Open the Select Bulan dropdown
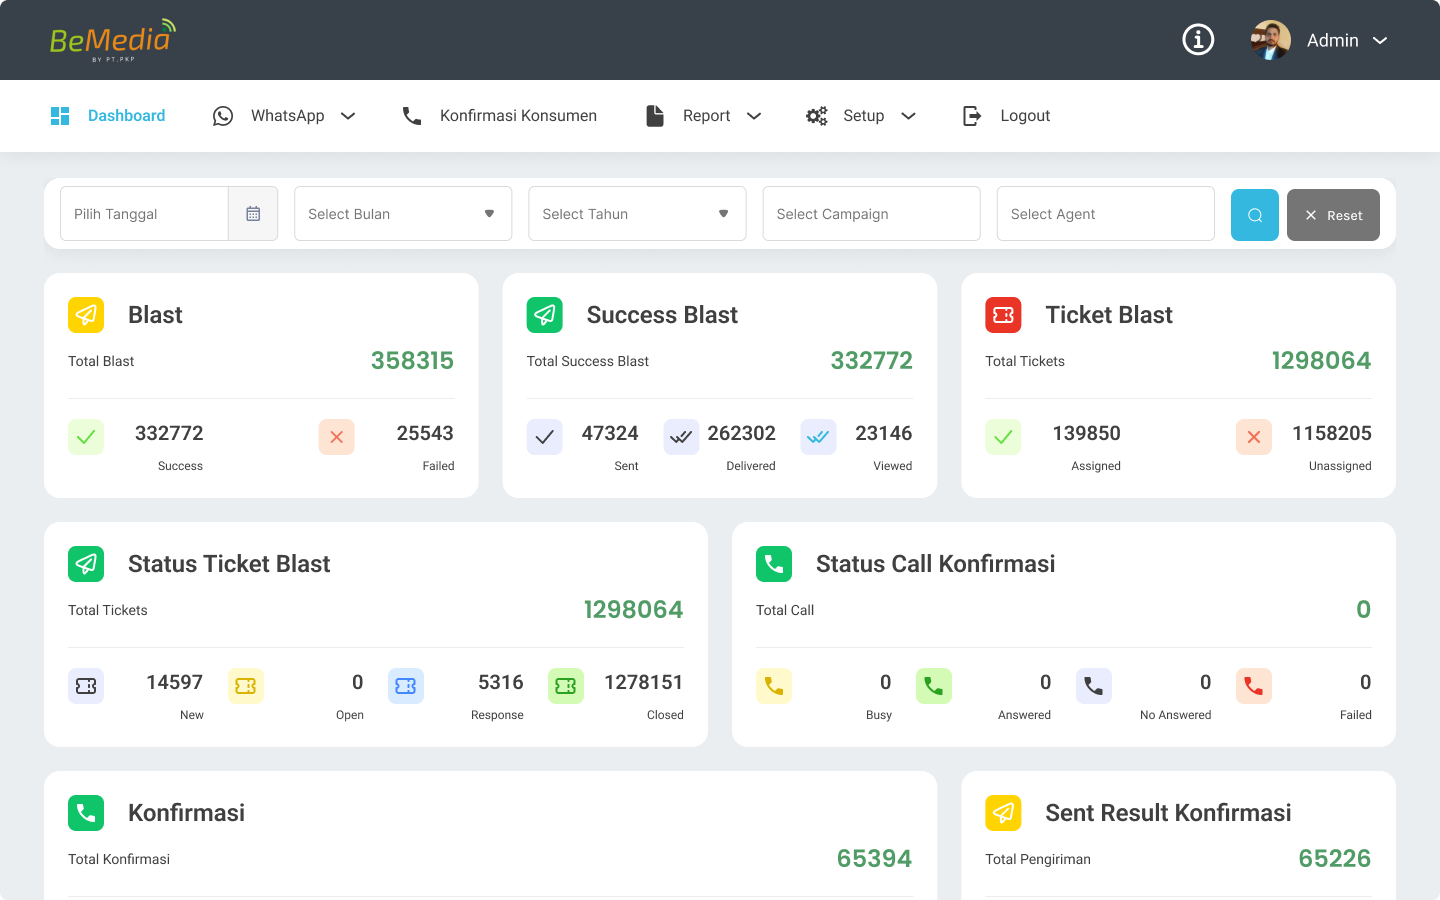 click(403, 214)
